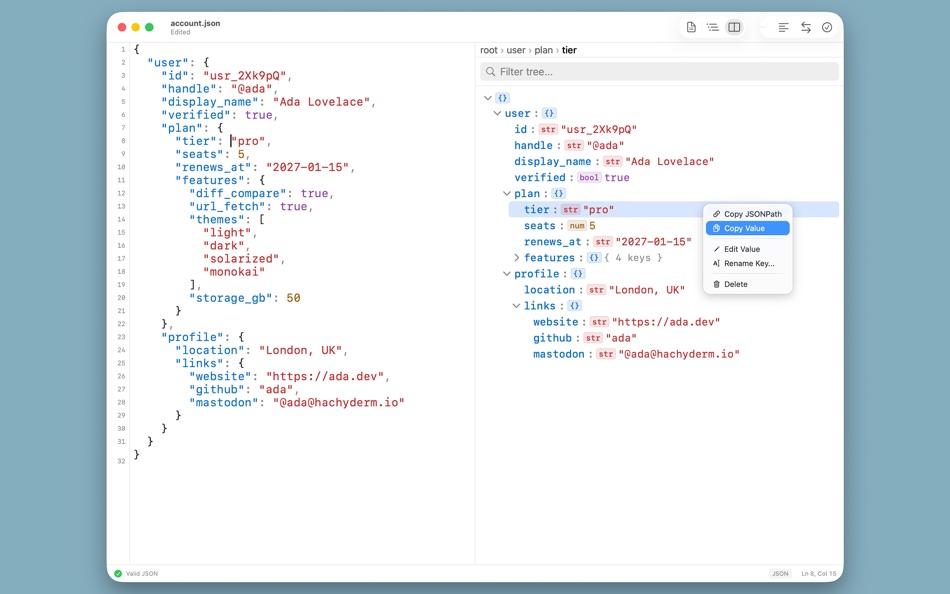Collapse the root node chevron
The height and width of the screenshot is (594, 950).
click(488, 98)
